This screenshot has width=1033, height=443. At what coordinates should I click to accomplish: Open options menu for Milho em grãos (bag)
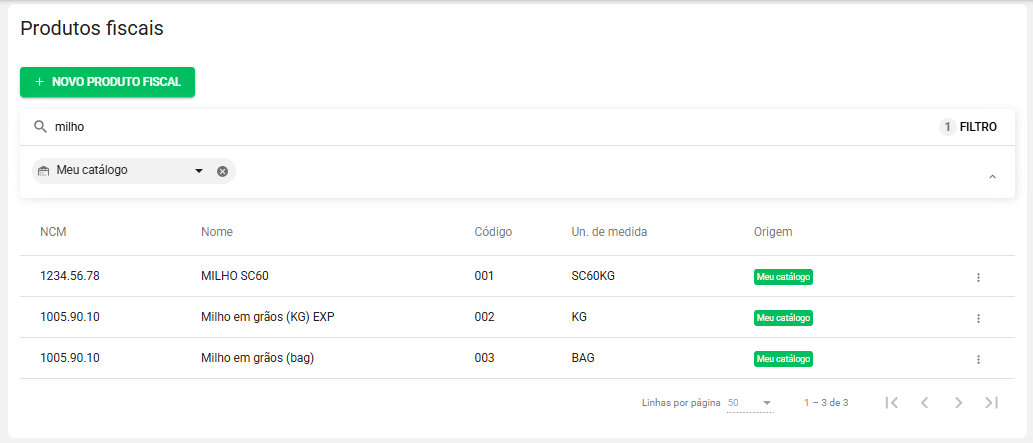[x=978, y=359]
